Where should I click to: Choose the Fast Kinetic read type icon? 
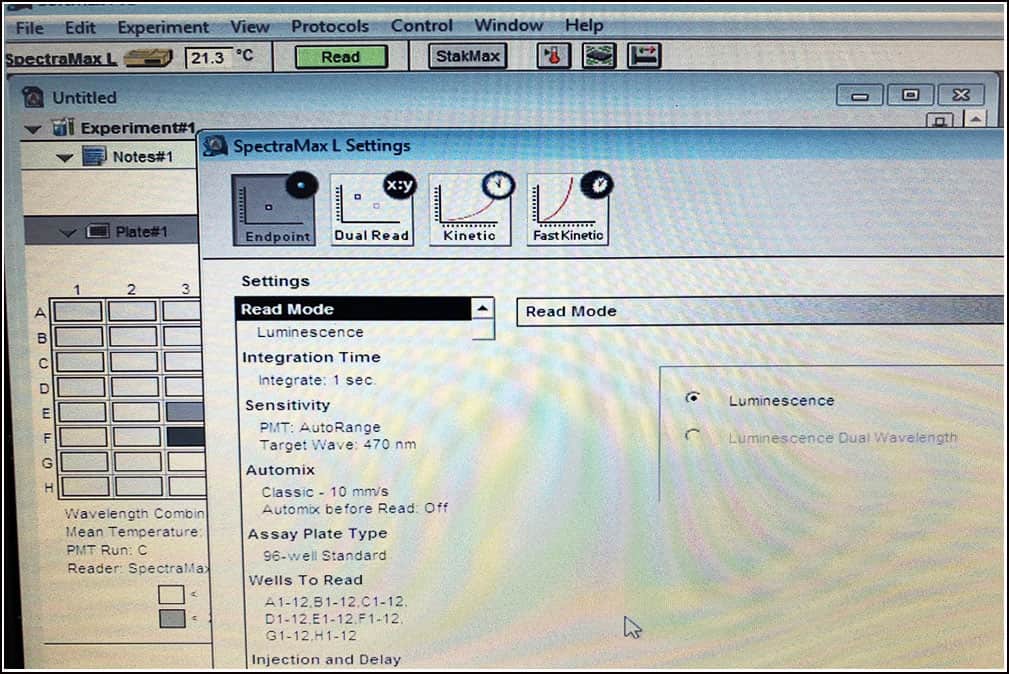568,210
